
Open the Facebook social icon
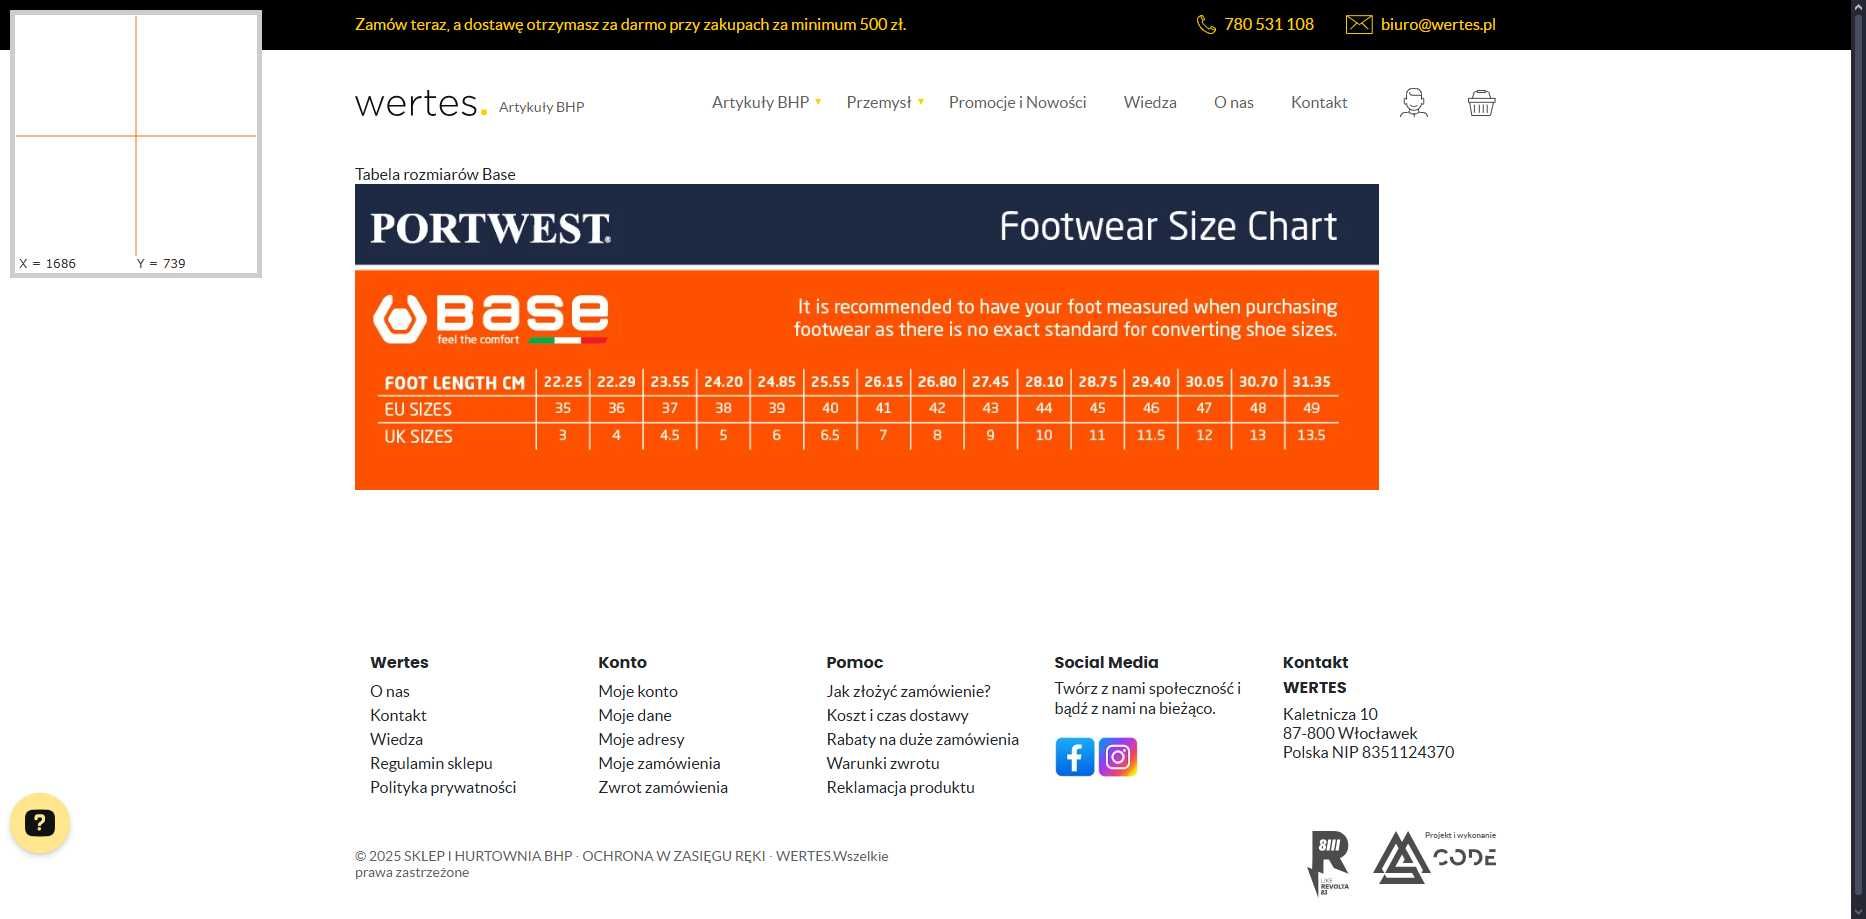click(x=1075, y=757)
